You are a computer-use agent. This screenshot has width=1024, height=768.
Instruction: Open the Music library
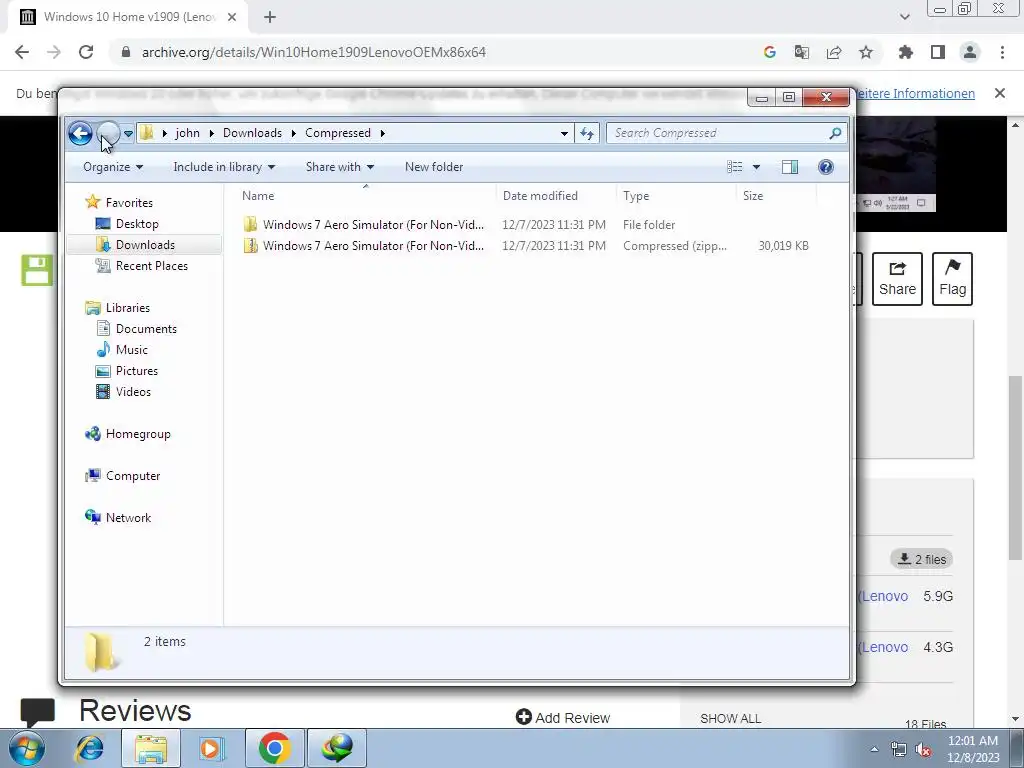pos(132,349)
